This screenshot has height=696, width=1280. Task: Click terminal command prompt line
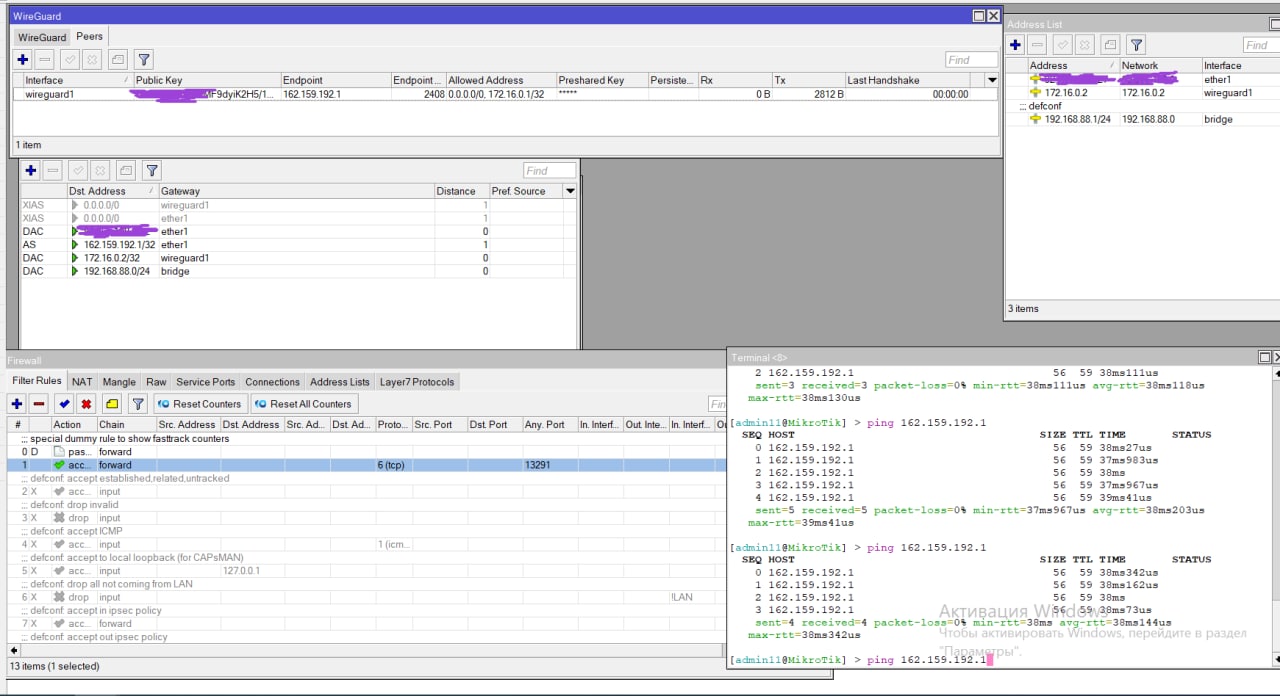[x=860, y=660]
